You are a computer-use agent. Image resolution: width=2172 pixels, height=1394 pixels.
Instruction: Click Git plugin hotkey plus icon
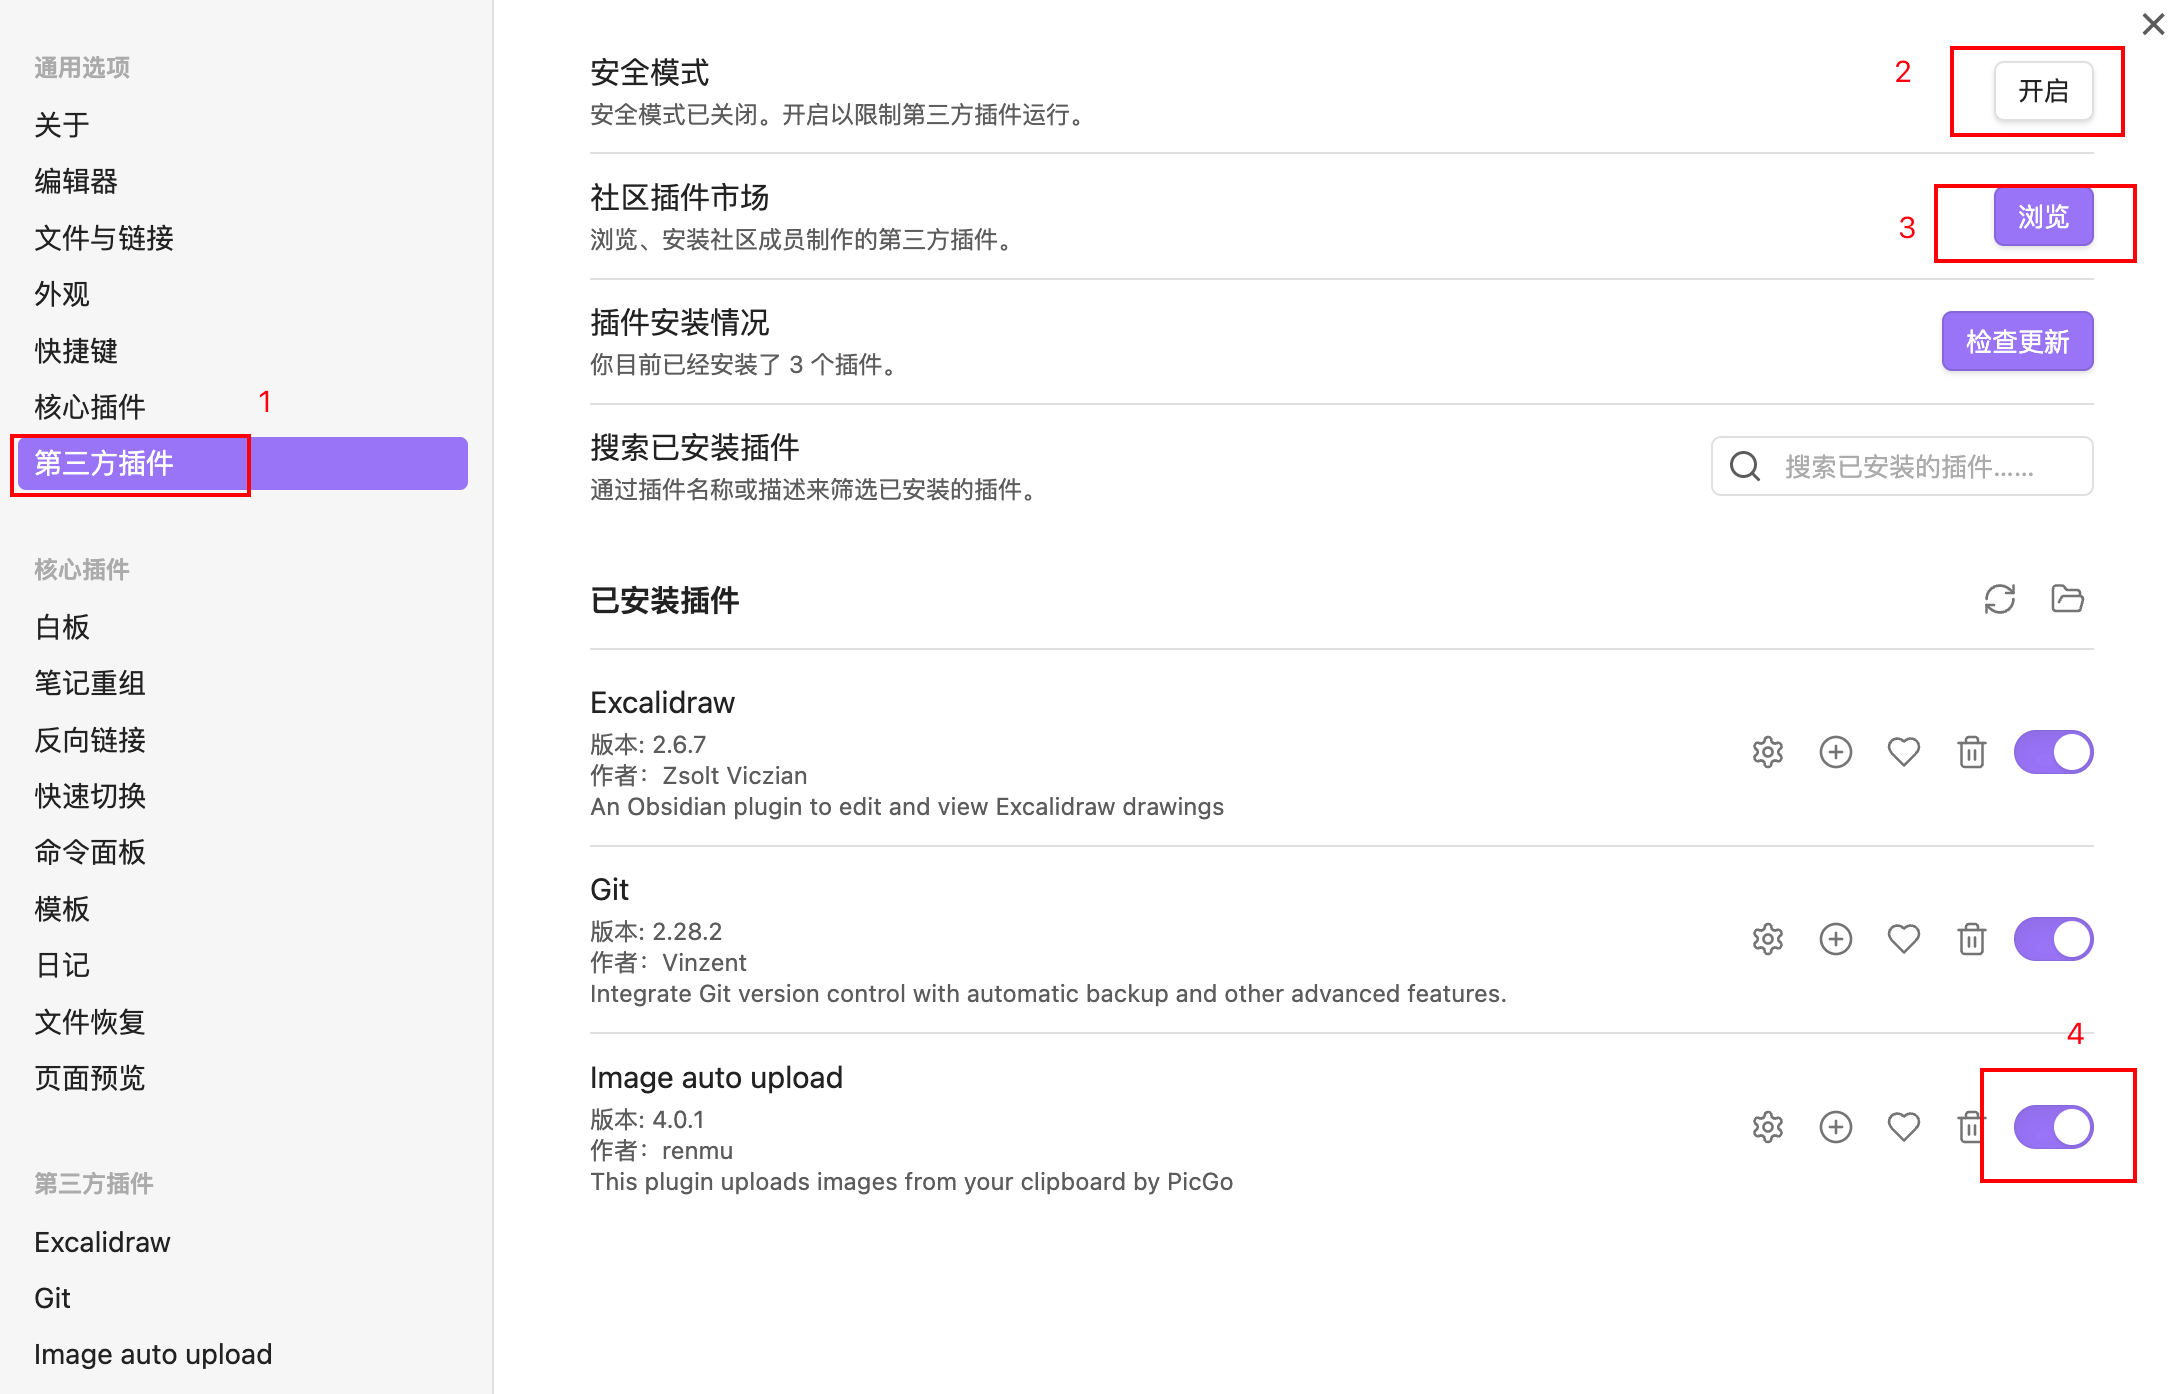pyautogui.click(x=1835, y=939)
